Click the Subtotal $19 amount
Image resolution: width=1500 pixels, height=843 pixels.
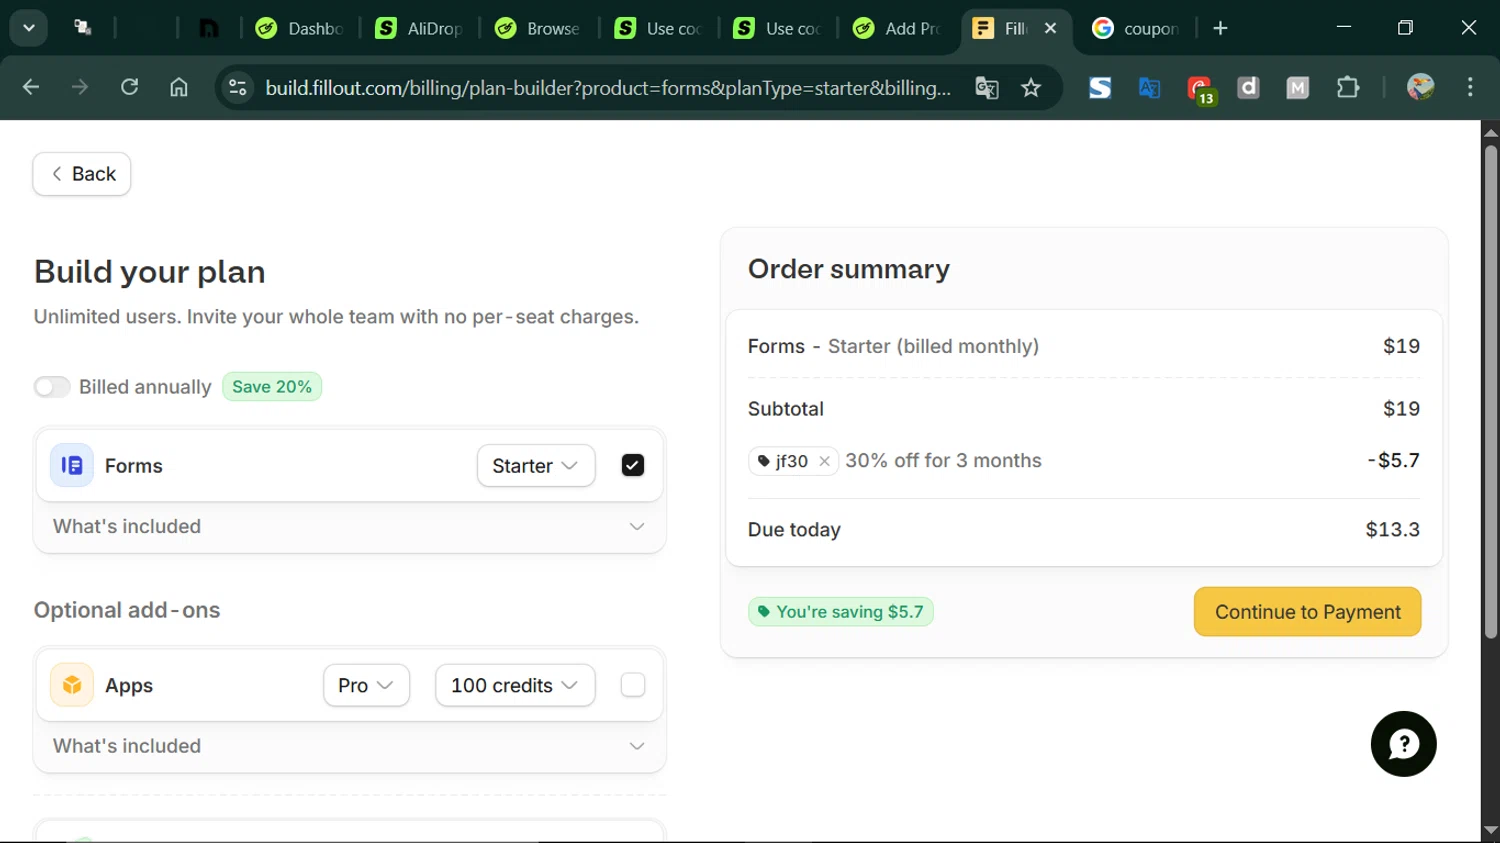point(1401,409)
